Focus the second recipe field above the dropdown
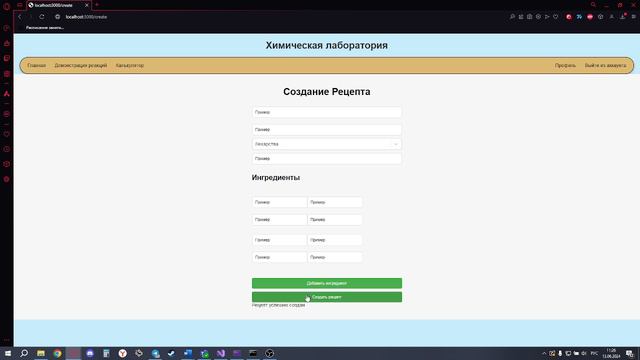The image size is (640, 360). tap(327, 130)
